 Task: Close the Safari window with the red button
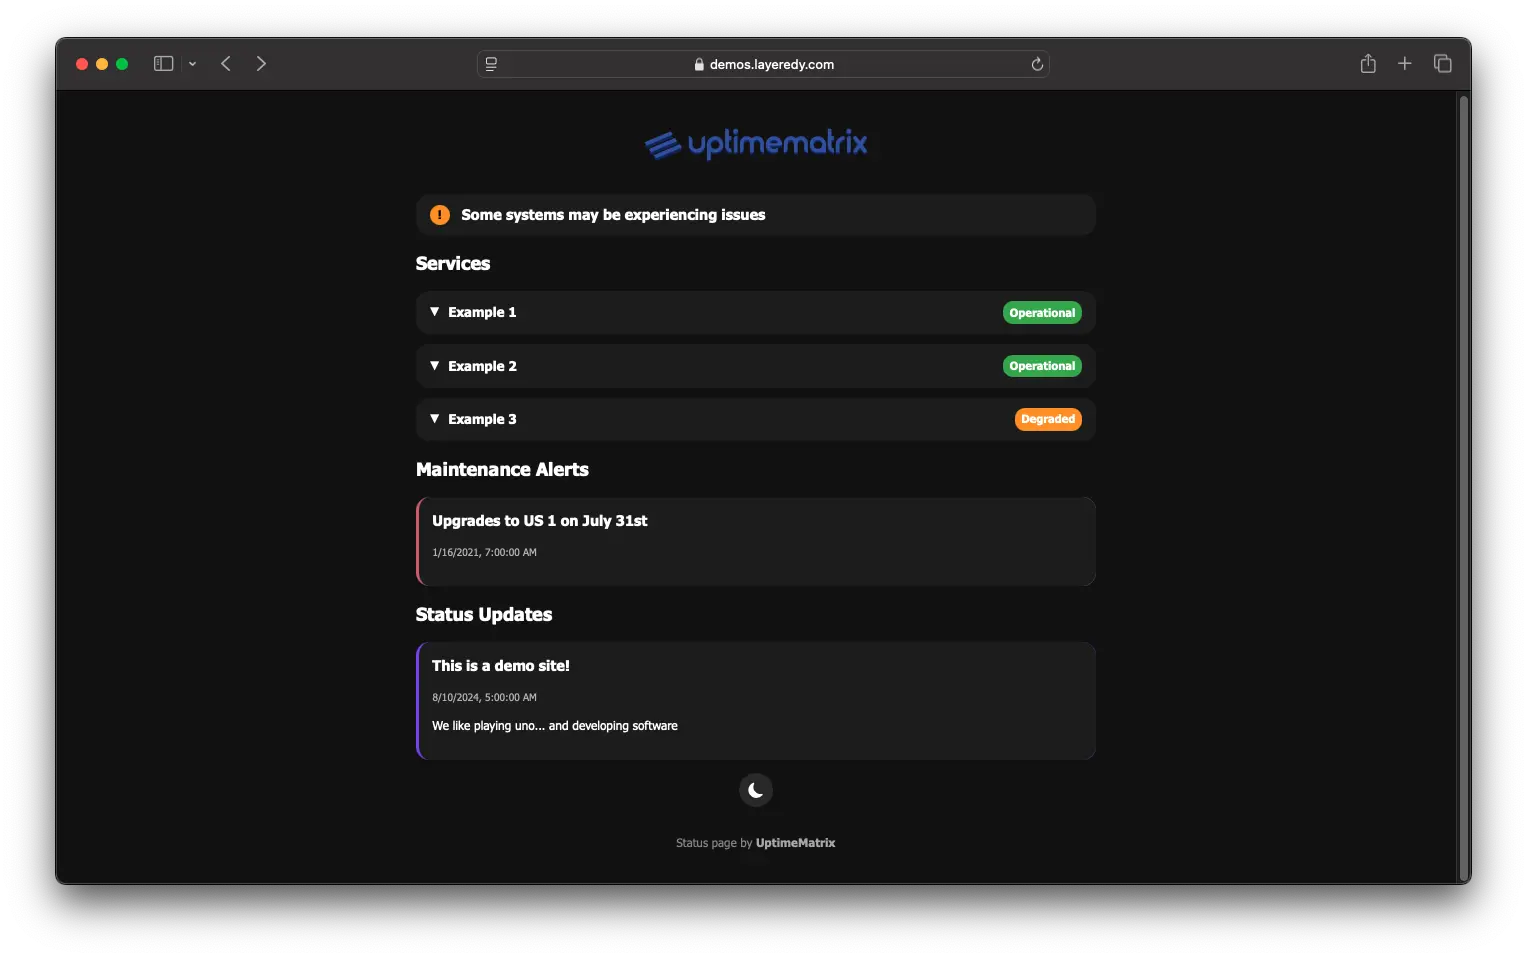(82, 64)
